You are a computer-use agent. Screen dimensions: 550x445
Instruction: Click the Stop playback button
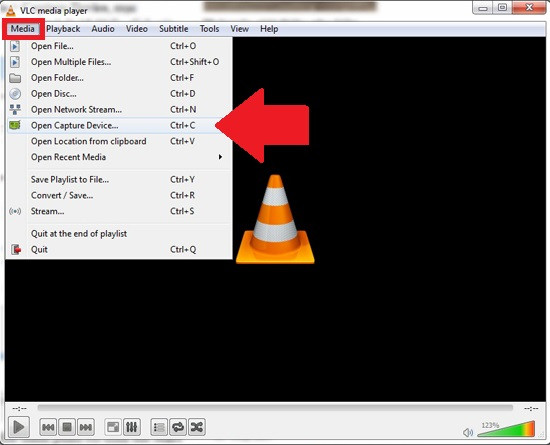(x=67, y=427)
